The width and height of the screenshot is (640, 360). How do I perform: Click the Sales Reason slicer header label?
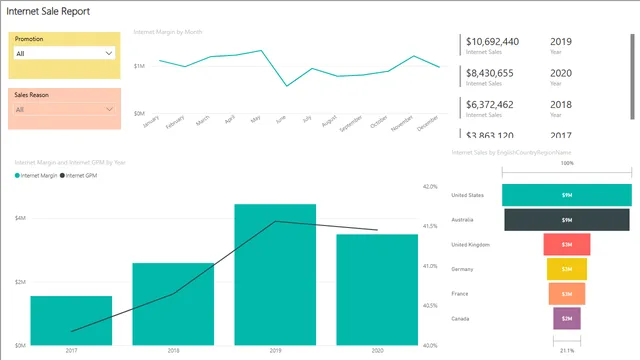tap(31, 95)
